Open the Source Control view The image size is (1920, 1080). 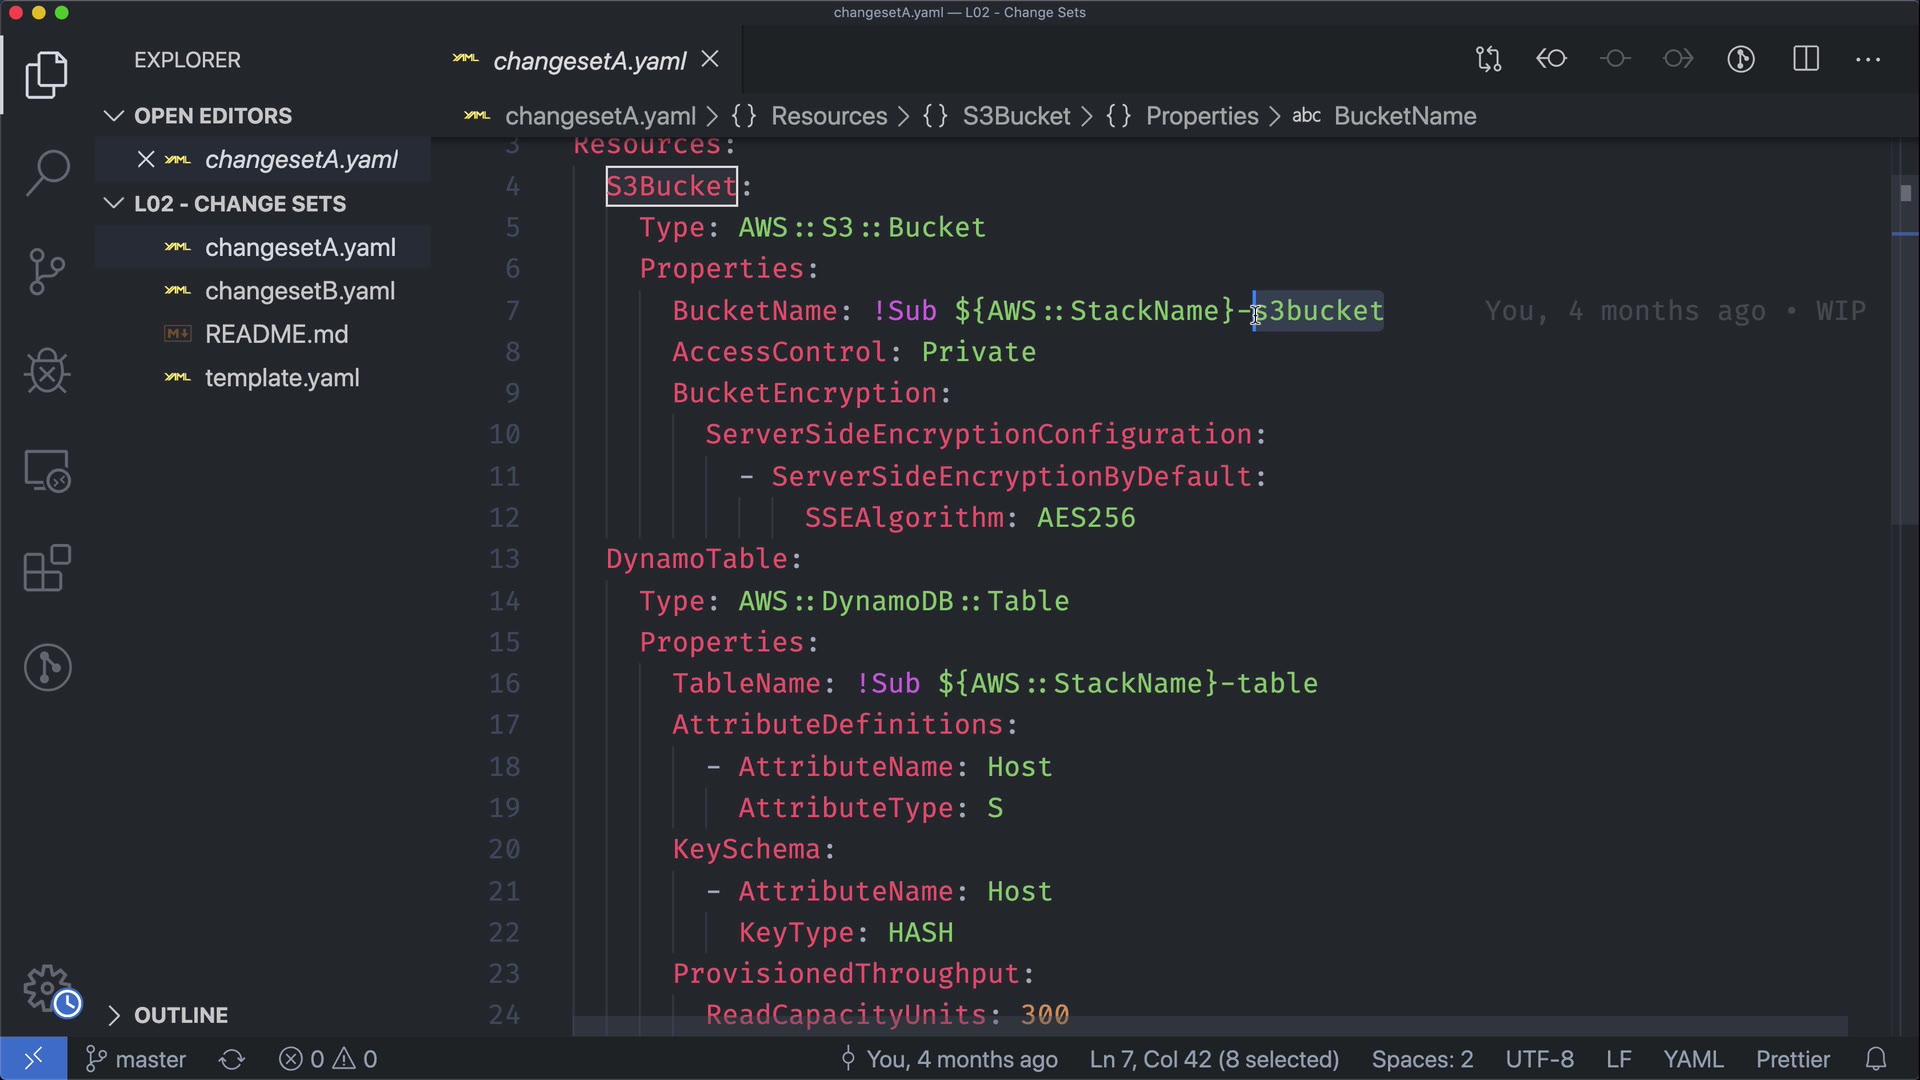[47, 271]
